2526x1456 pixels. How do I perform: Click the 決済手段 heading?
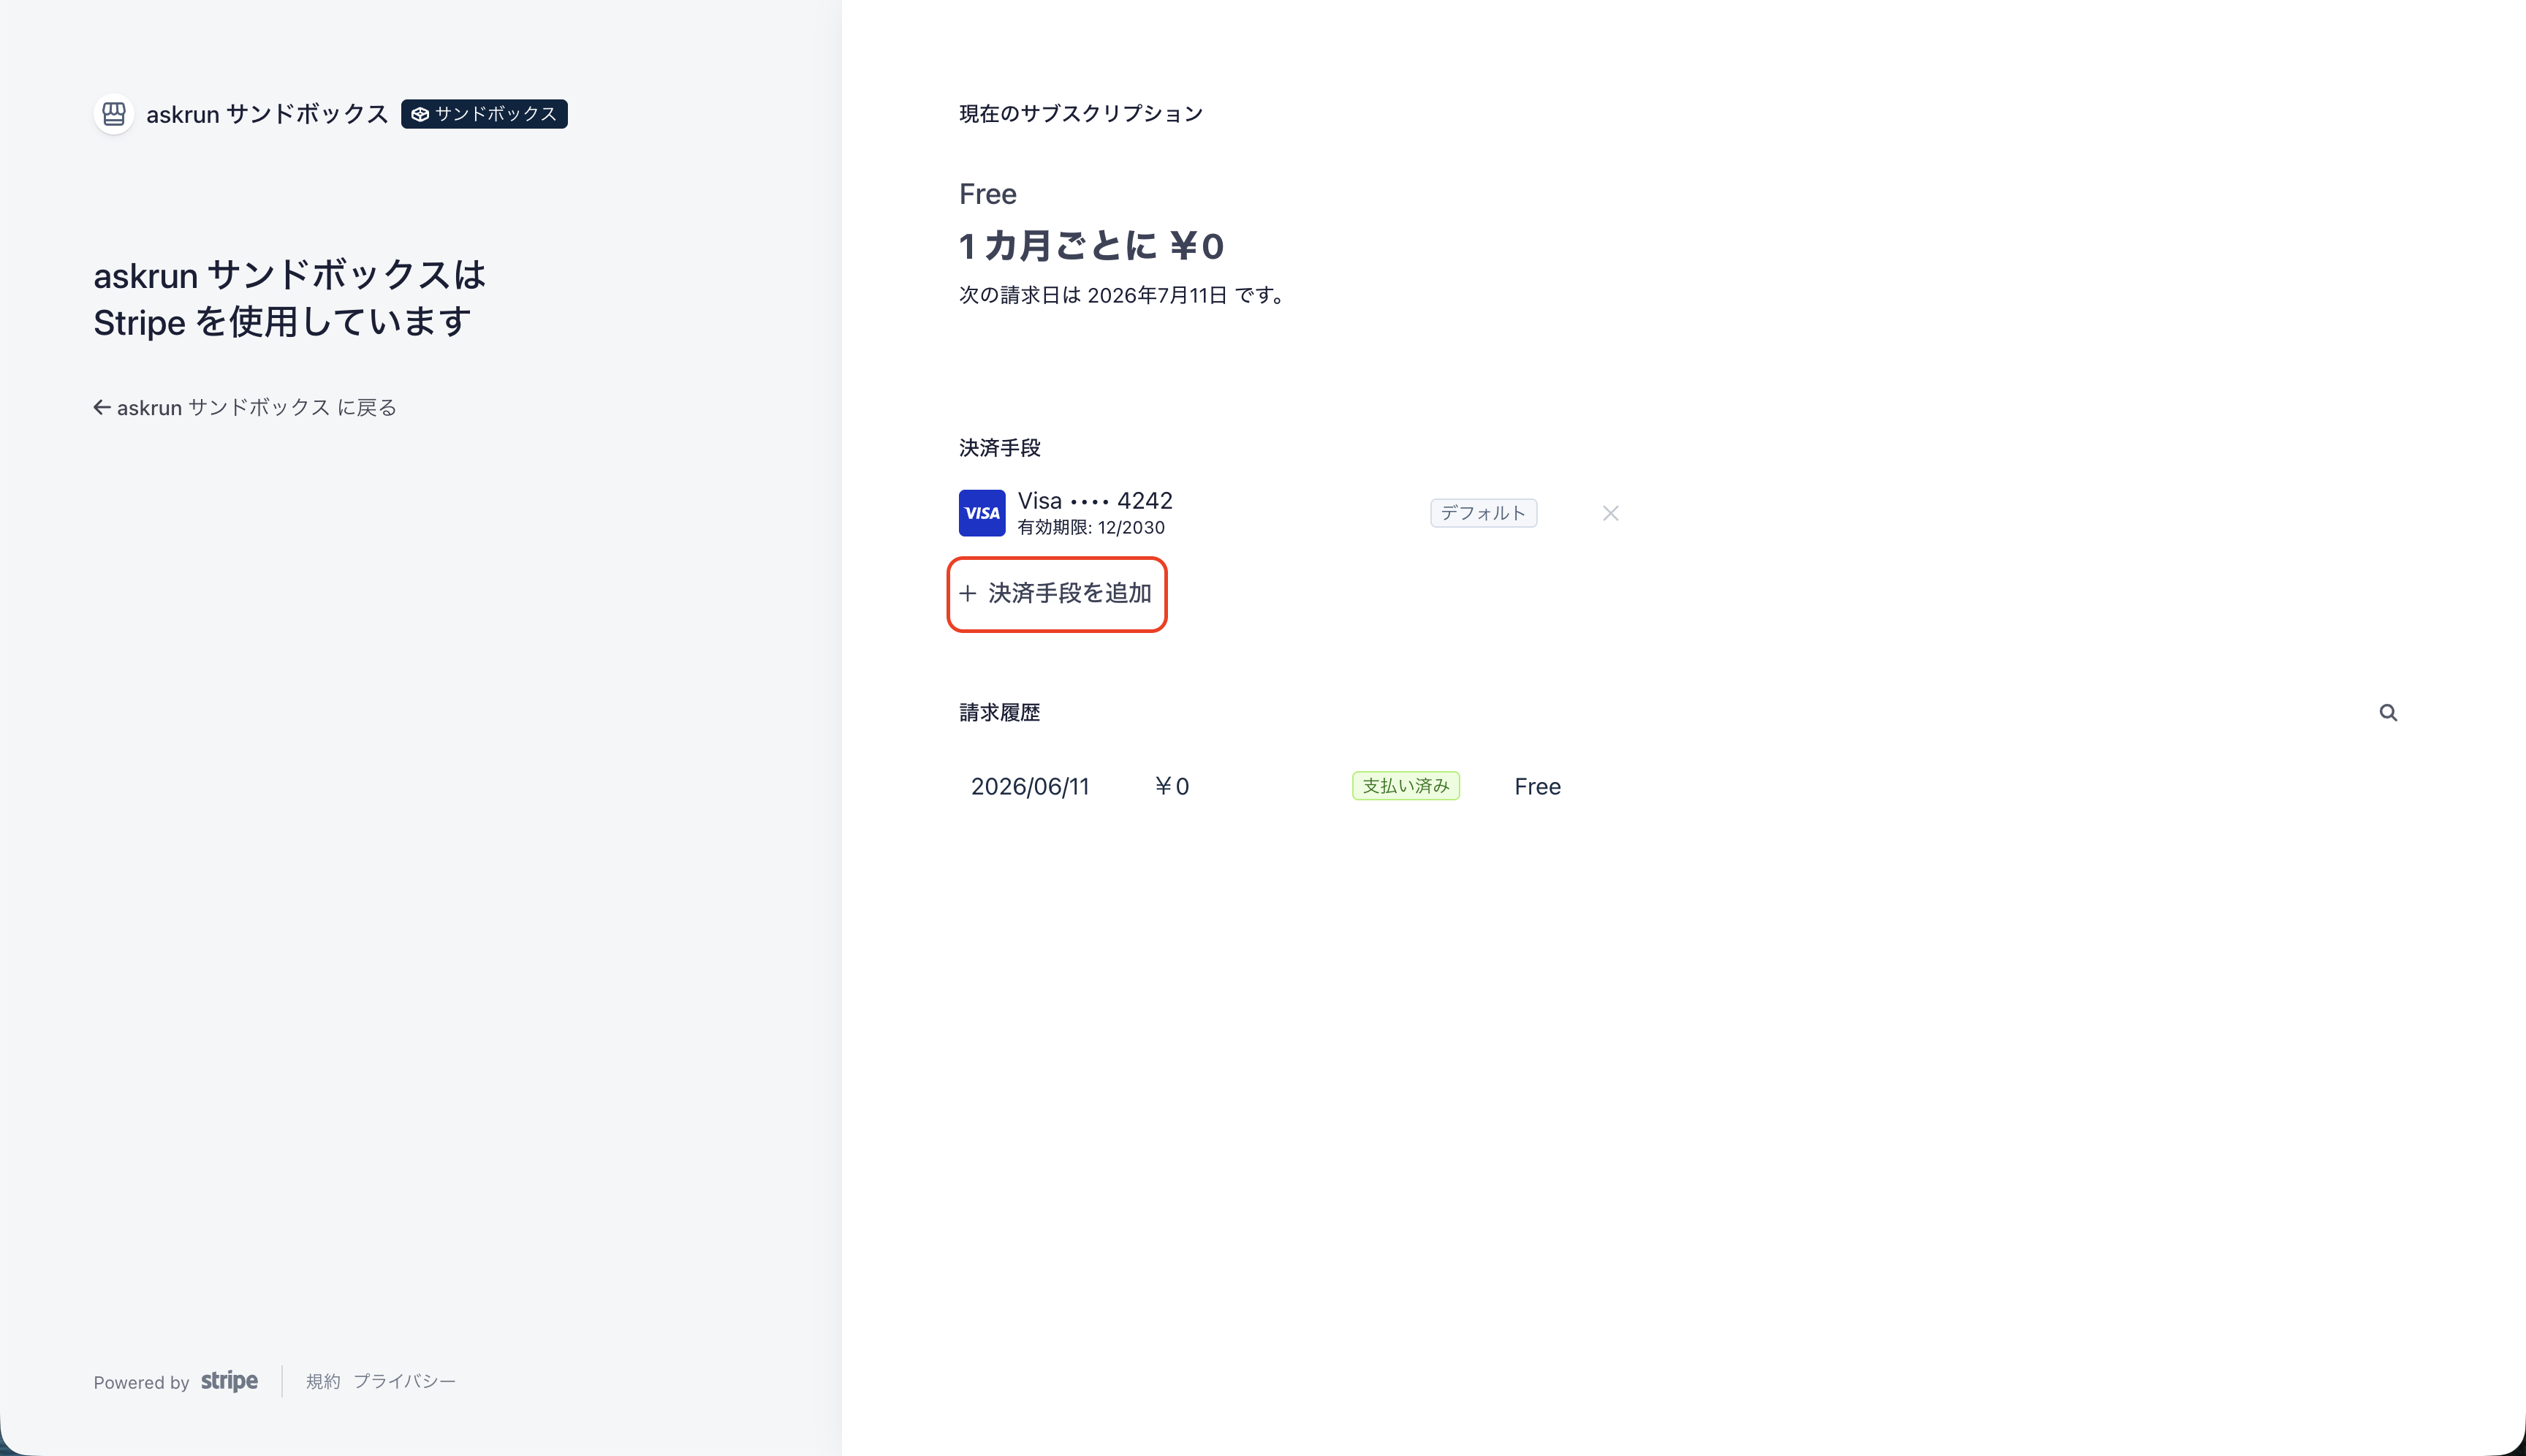[x=999, y=448]
